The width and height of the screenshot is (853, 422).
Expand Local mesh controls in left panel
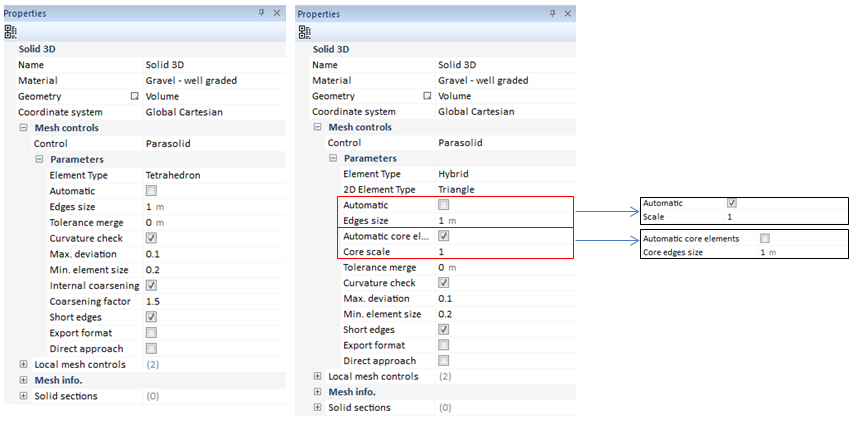click(x=24, y=364)
